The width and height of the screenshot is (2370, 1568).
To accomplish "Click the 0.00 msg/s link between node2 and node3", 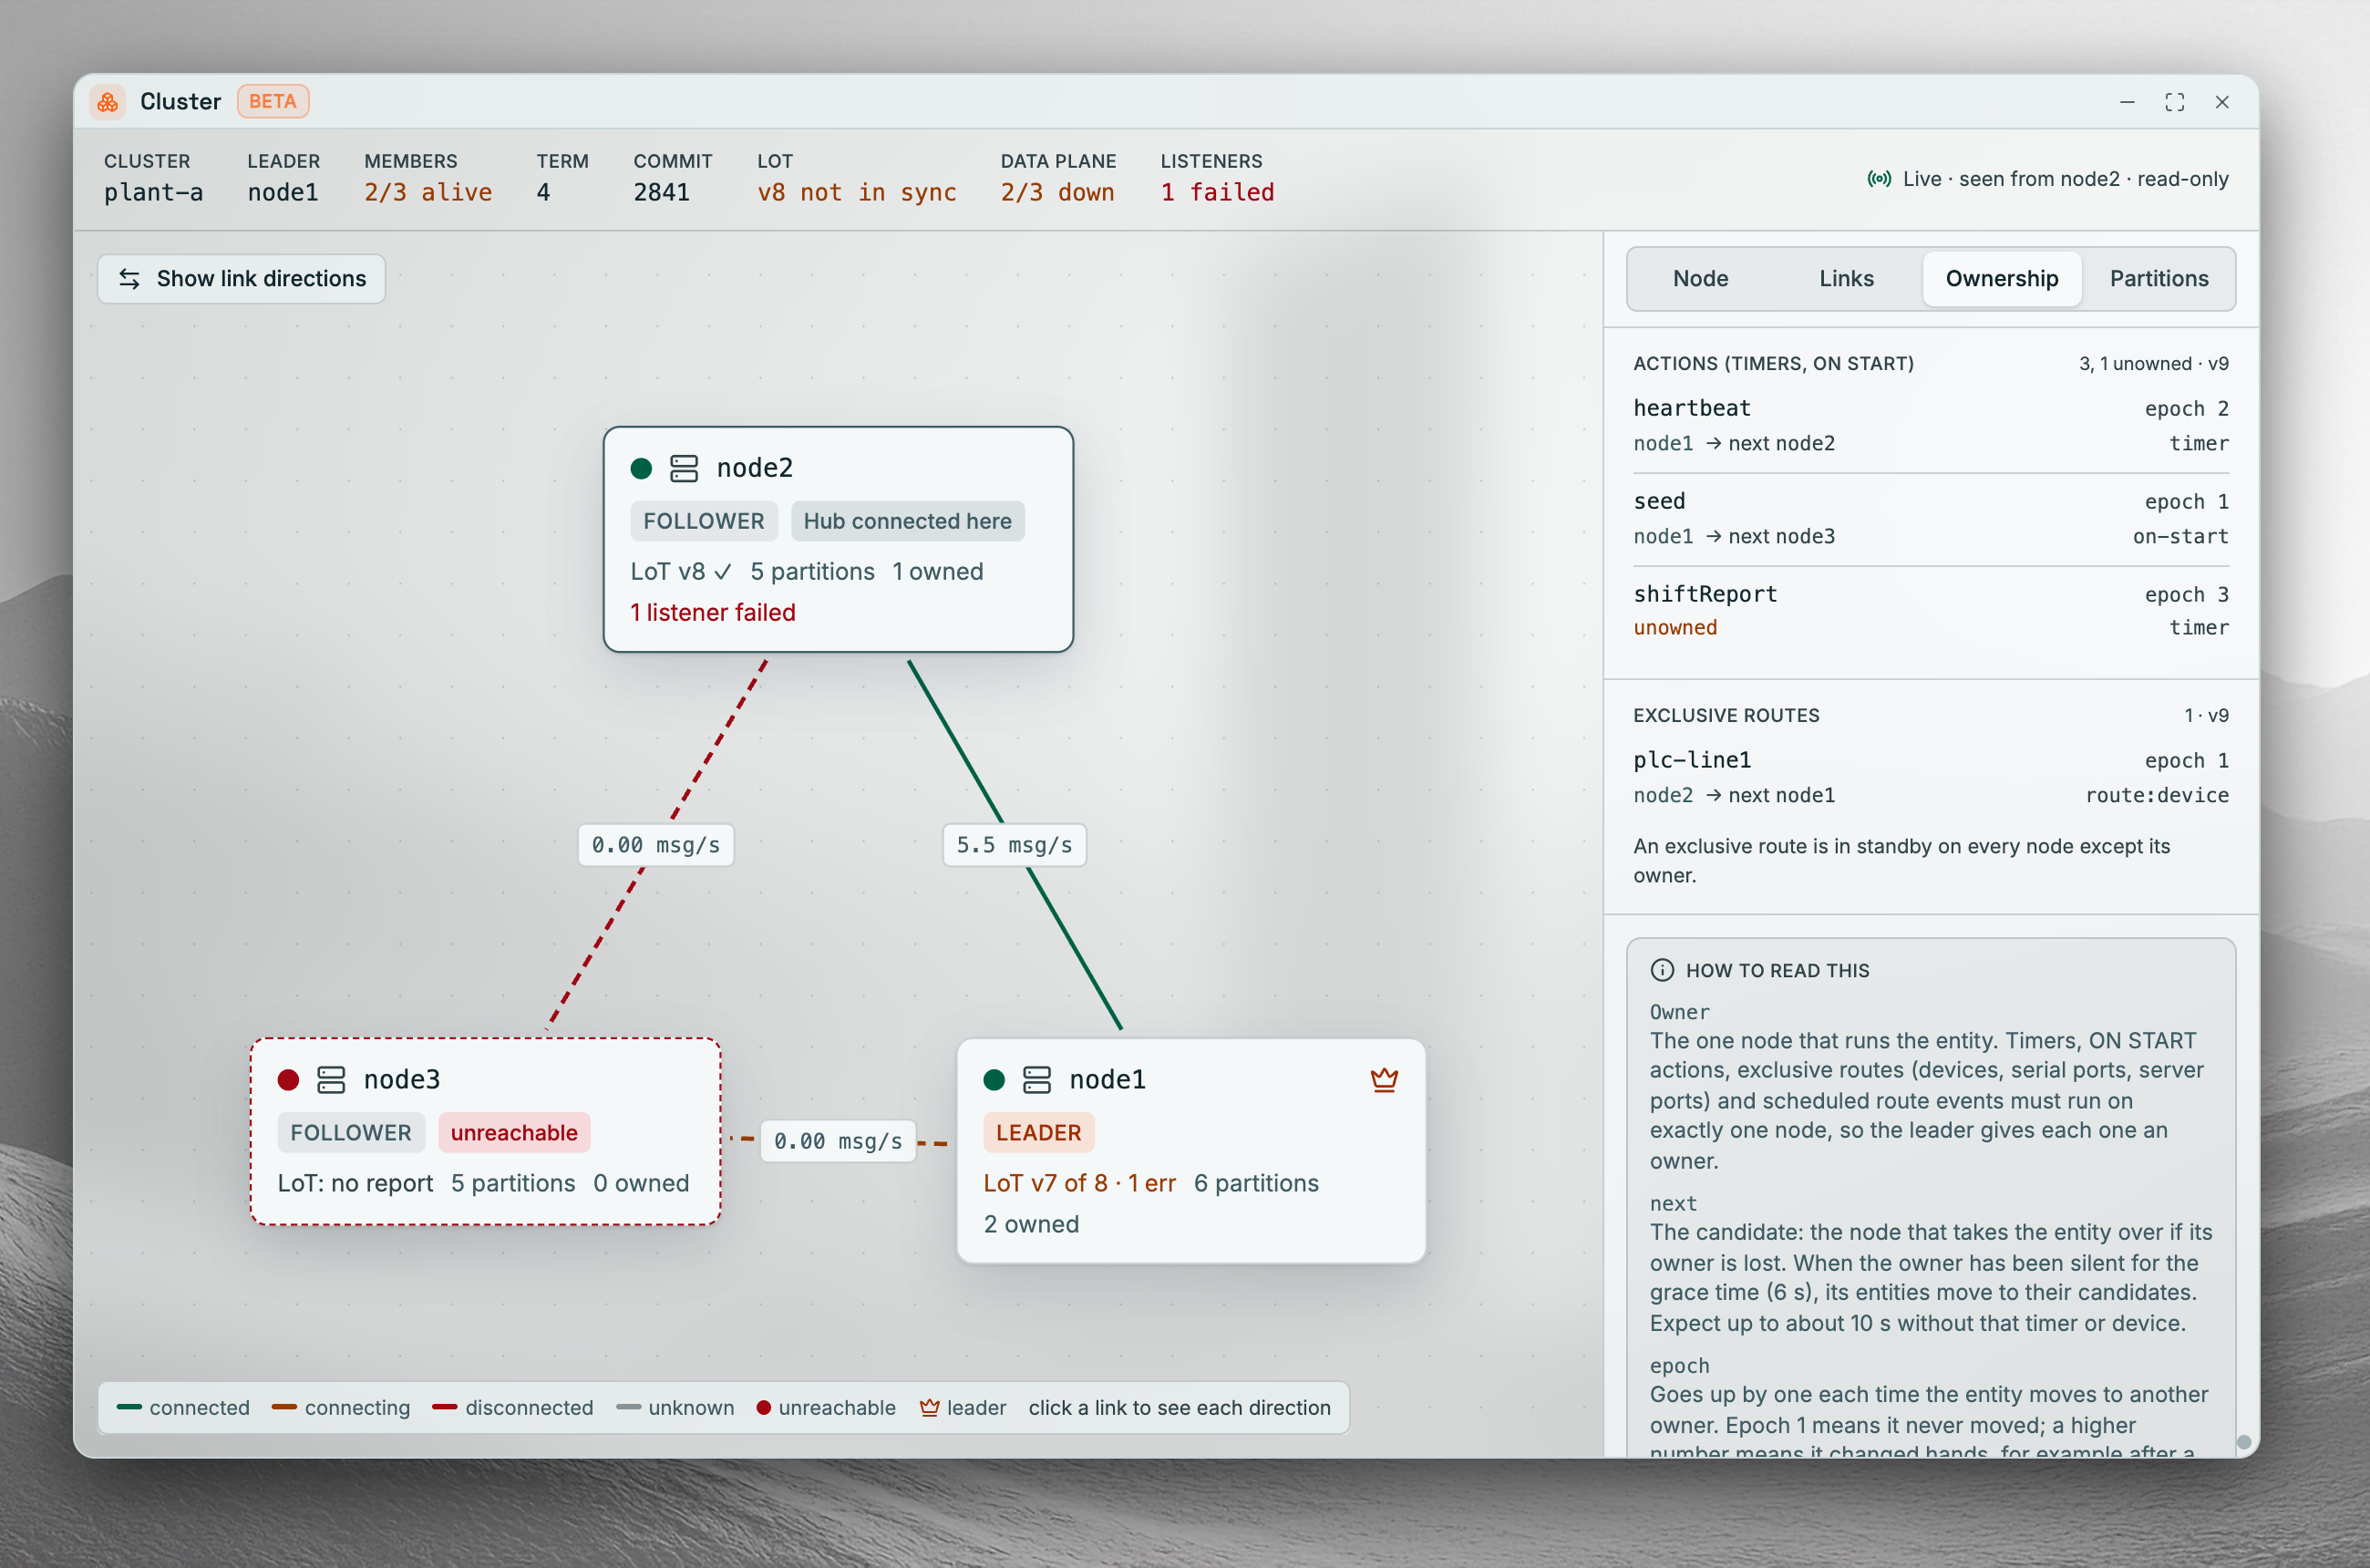I will pos(656,845).
